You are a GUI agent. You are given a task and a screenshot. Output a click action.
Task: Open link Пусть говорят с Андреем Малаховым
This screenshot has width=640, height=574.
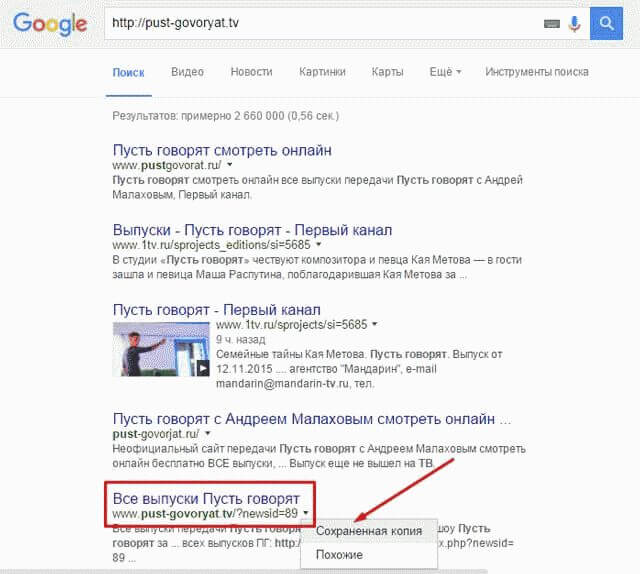tap(311, 419)
